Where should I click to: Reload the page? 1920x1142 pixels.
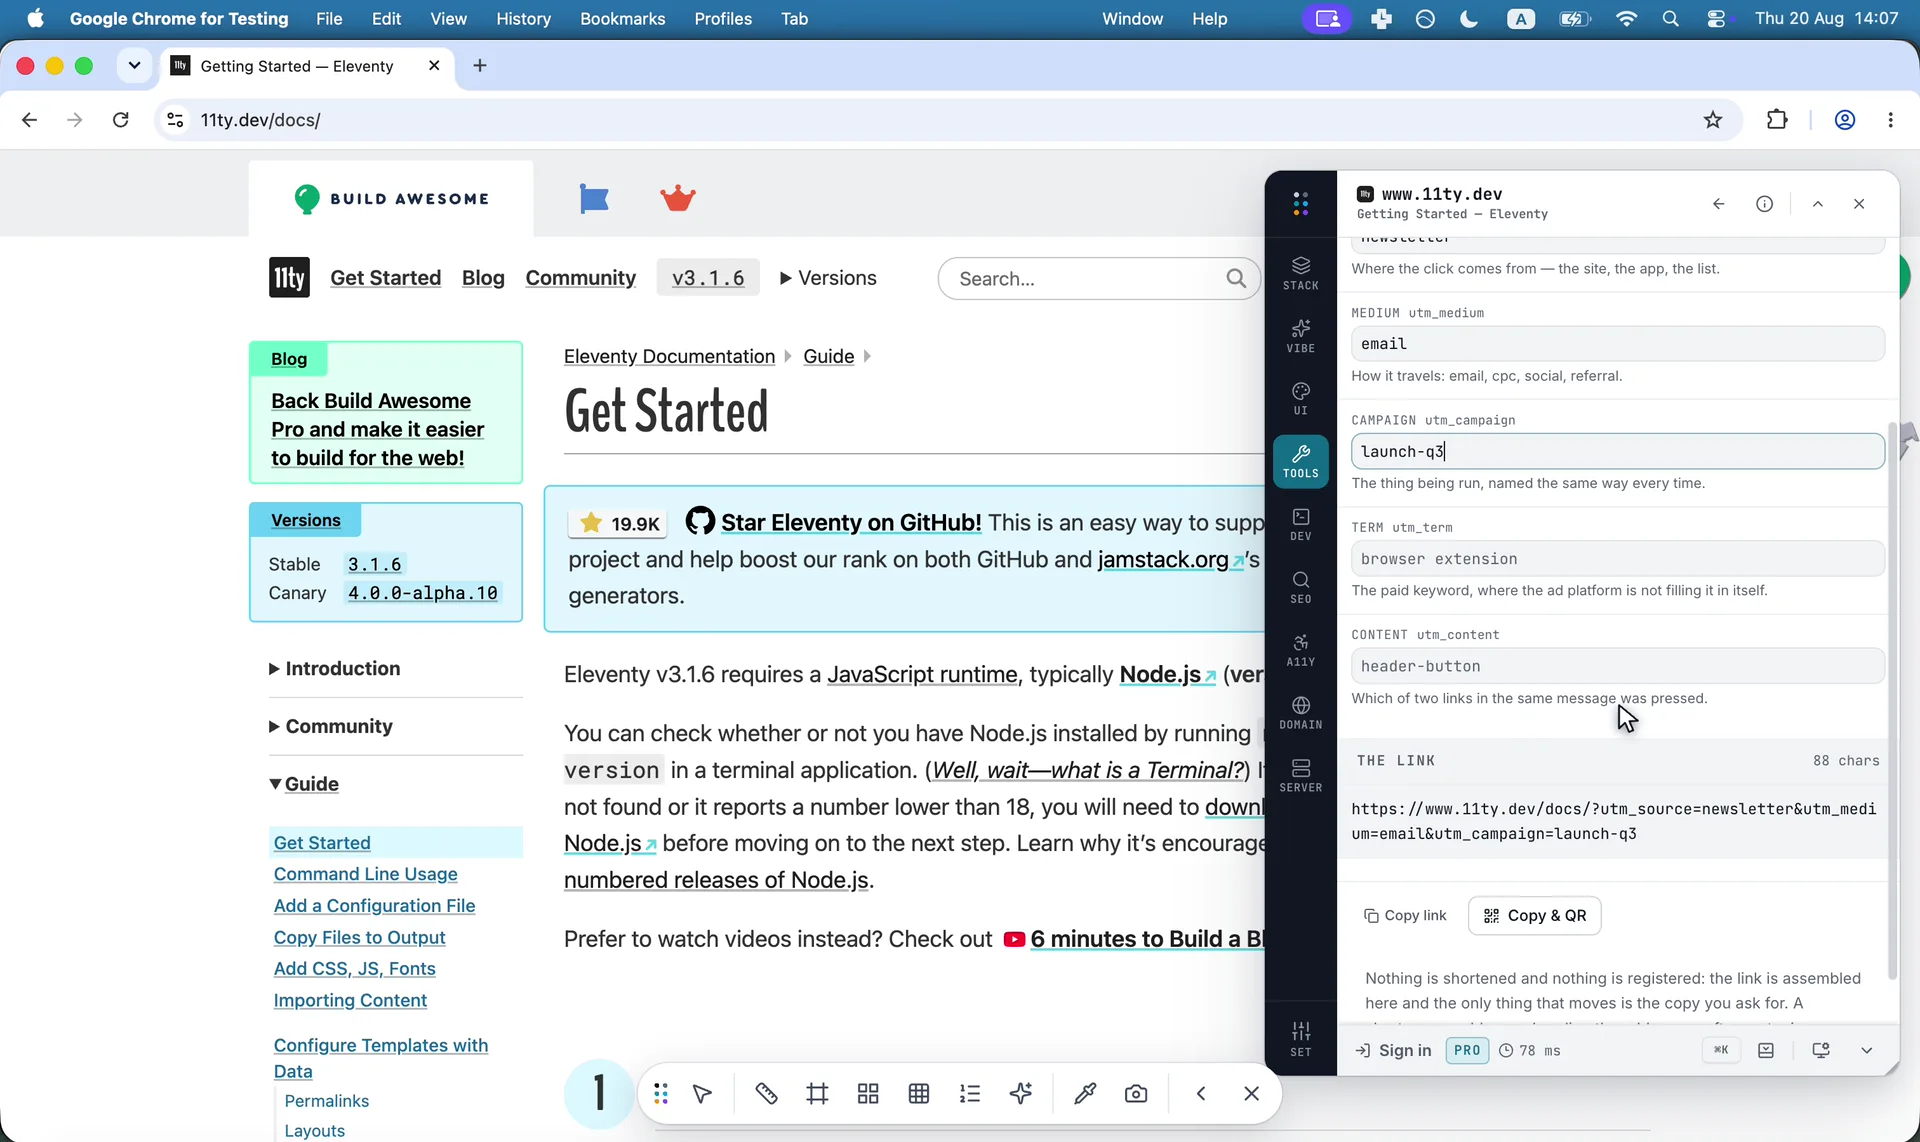[x=121, y=120]
